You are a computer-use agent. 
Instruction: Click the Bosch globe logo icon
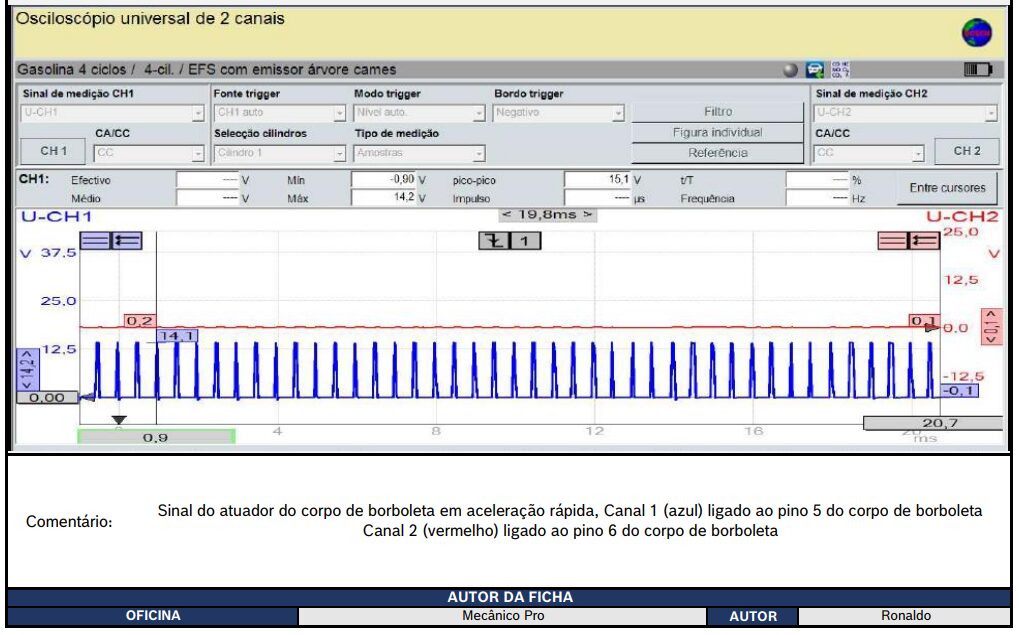tap(977, 32)
